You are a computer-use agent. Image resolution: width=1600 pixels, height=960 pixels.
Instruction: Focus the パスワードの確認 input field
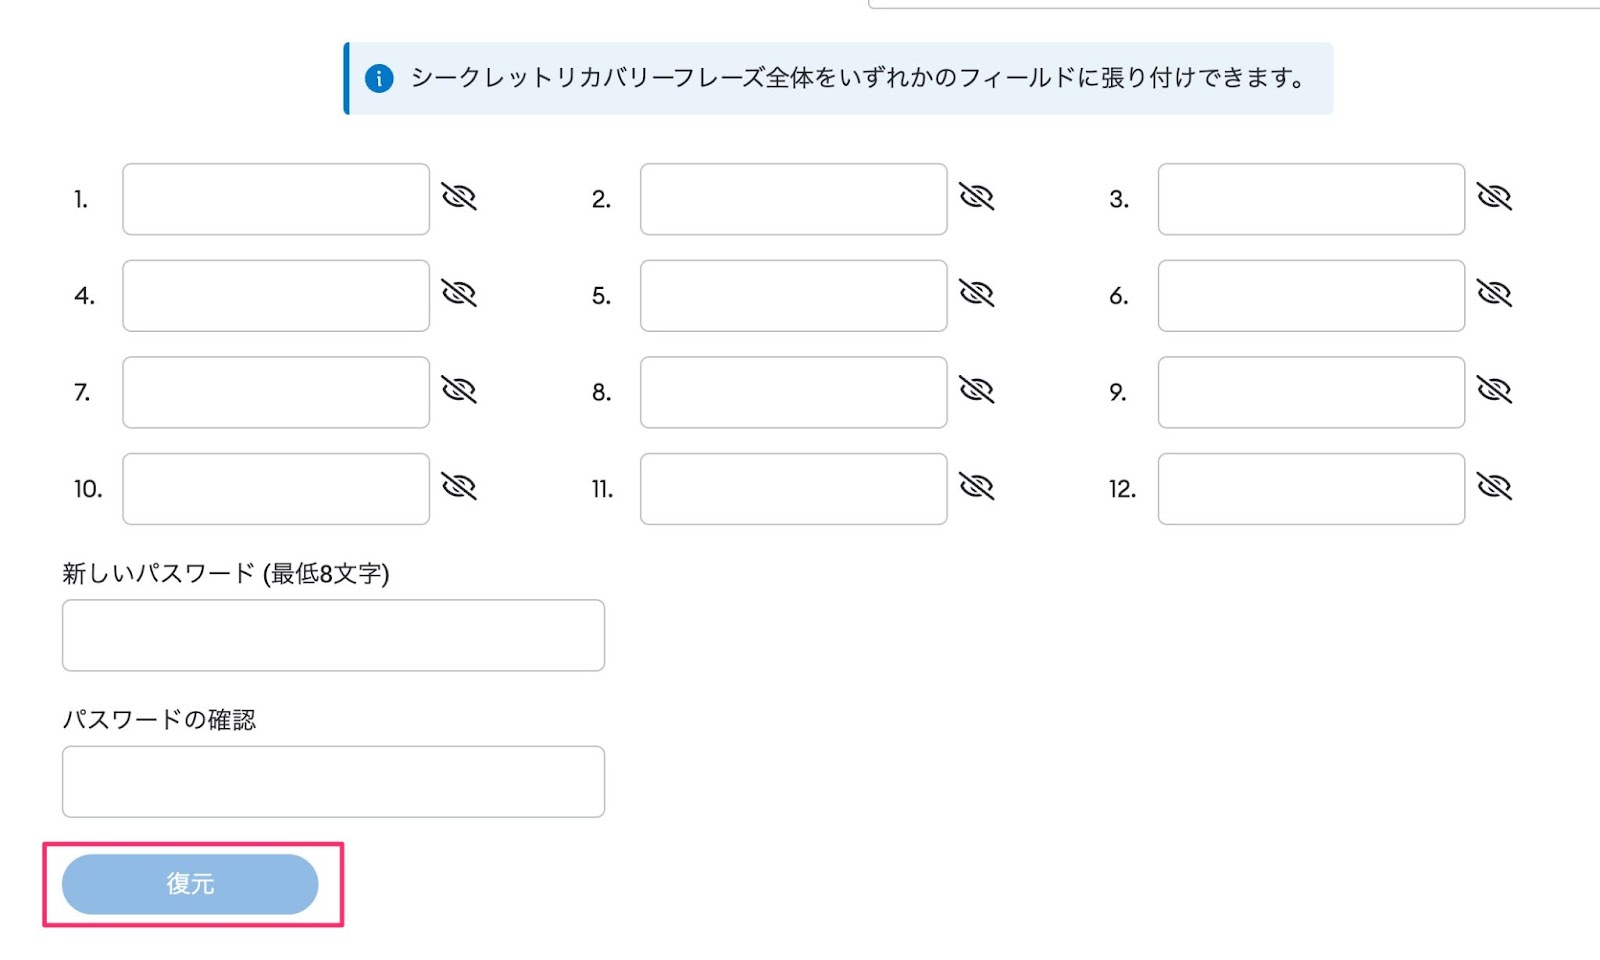click(x=333, y=781)
